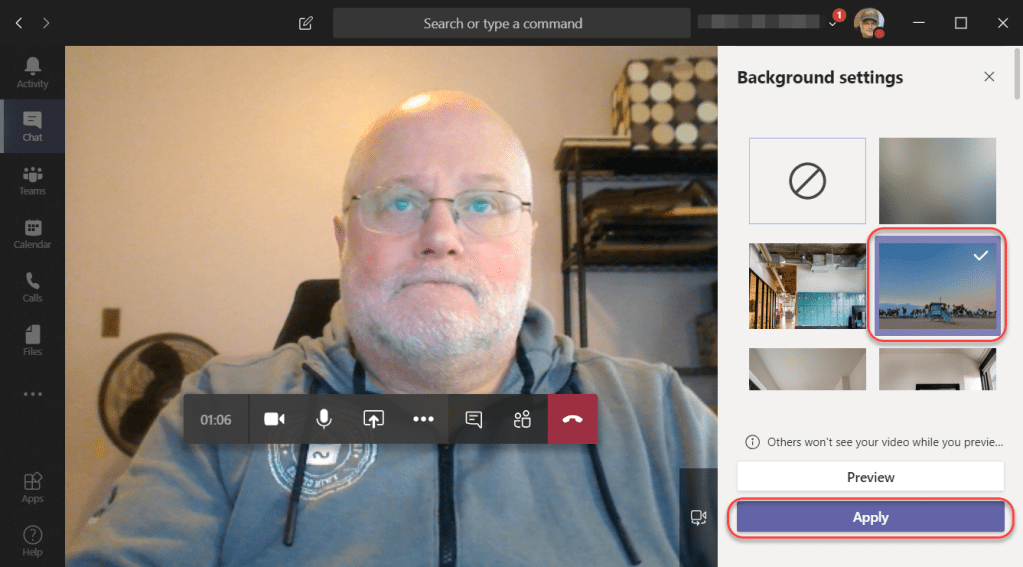Image resolution: width=1023 pixels, height=567 pixels.
Task: Show meeting participants
Action: pyautogui.click(x=522, y=419)
